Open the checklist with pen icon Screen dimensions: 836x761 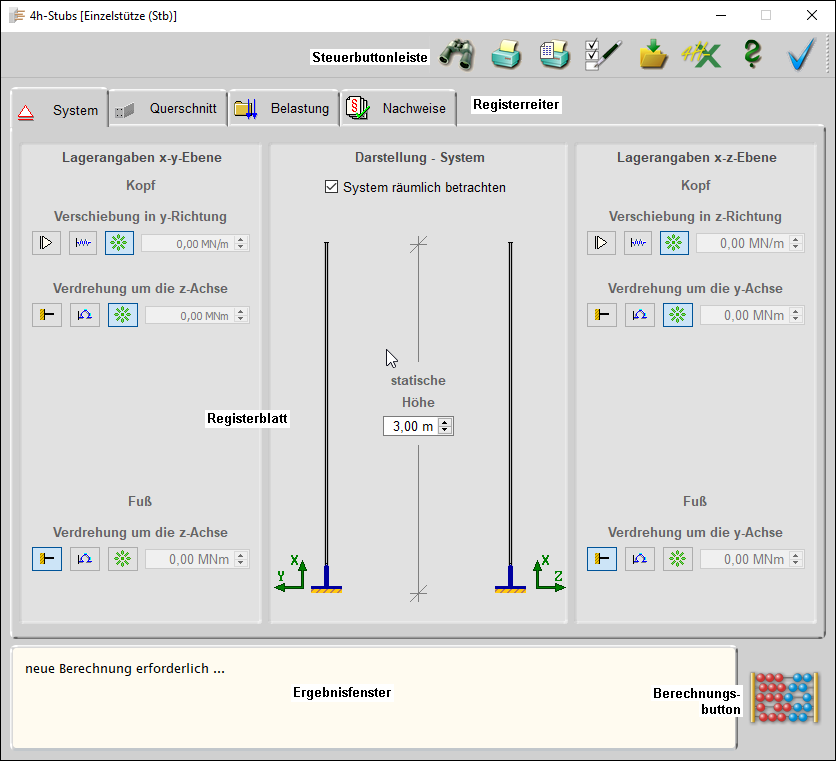coord(603,56)
